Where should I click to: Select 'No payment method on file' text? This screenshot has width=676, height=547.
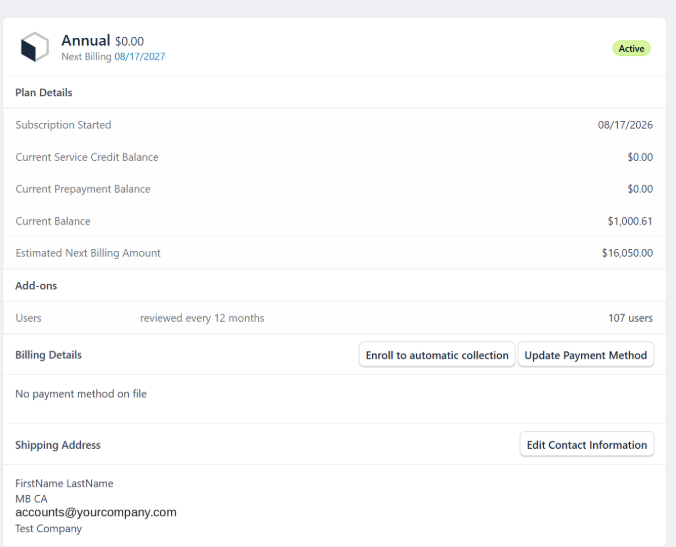81,394
